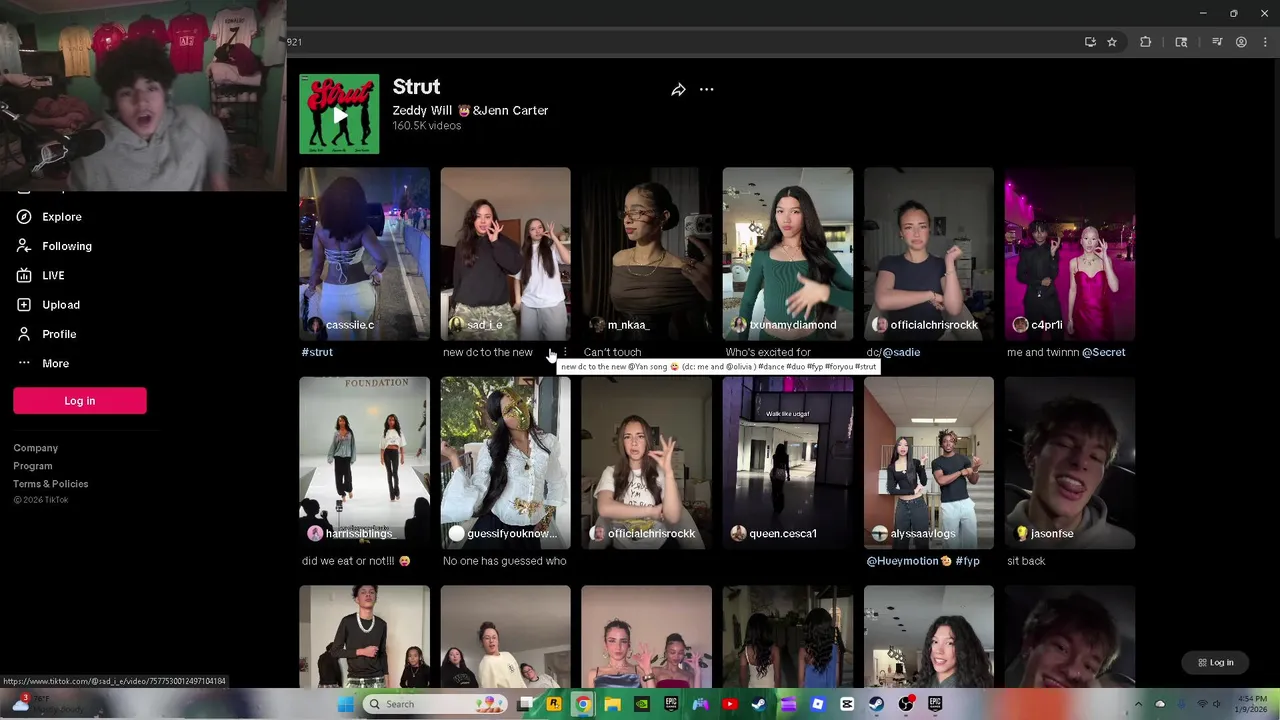The image size is (1280, 720).
Task: Click the #strut hashtag caption
Action: [x=317, y=352]
